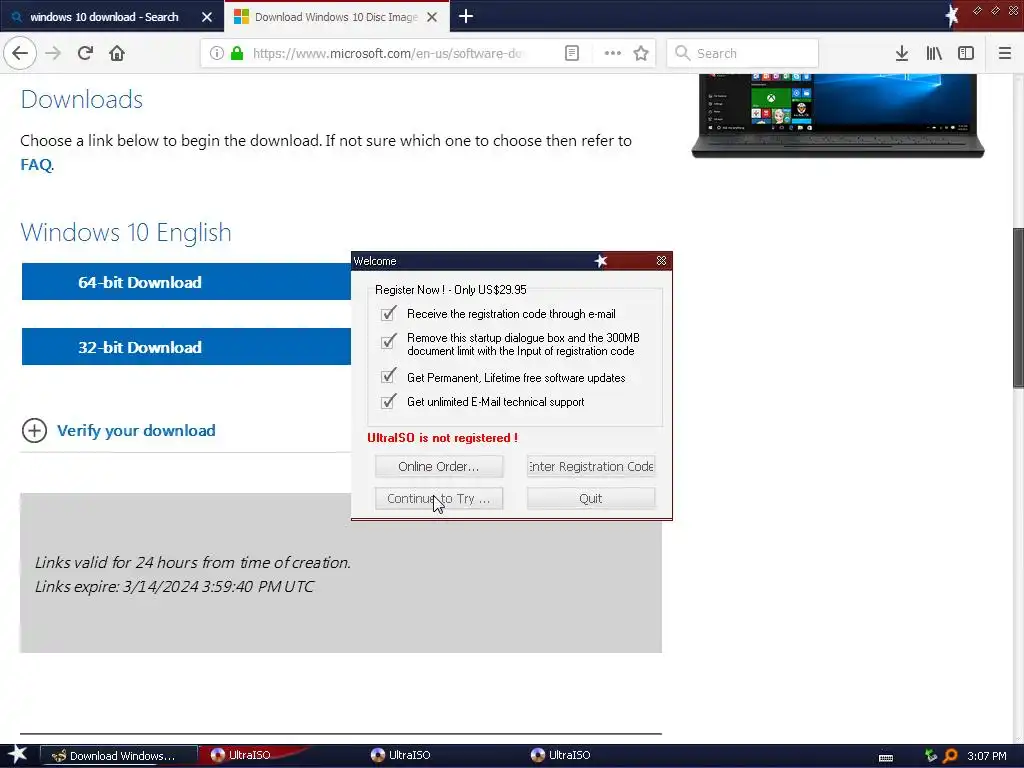Click the Verify your download link text
1024x768 pixels.
click(x=136, y=430)
